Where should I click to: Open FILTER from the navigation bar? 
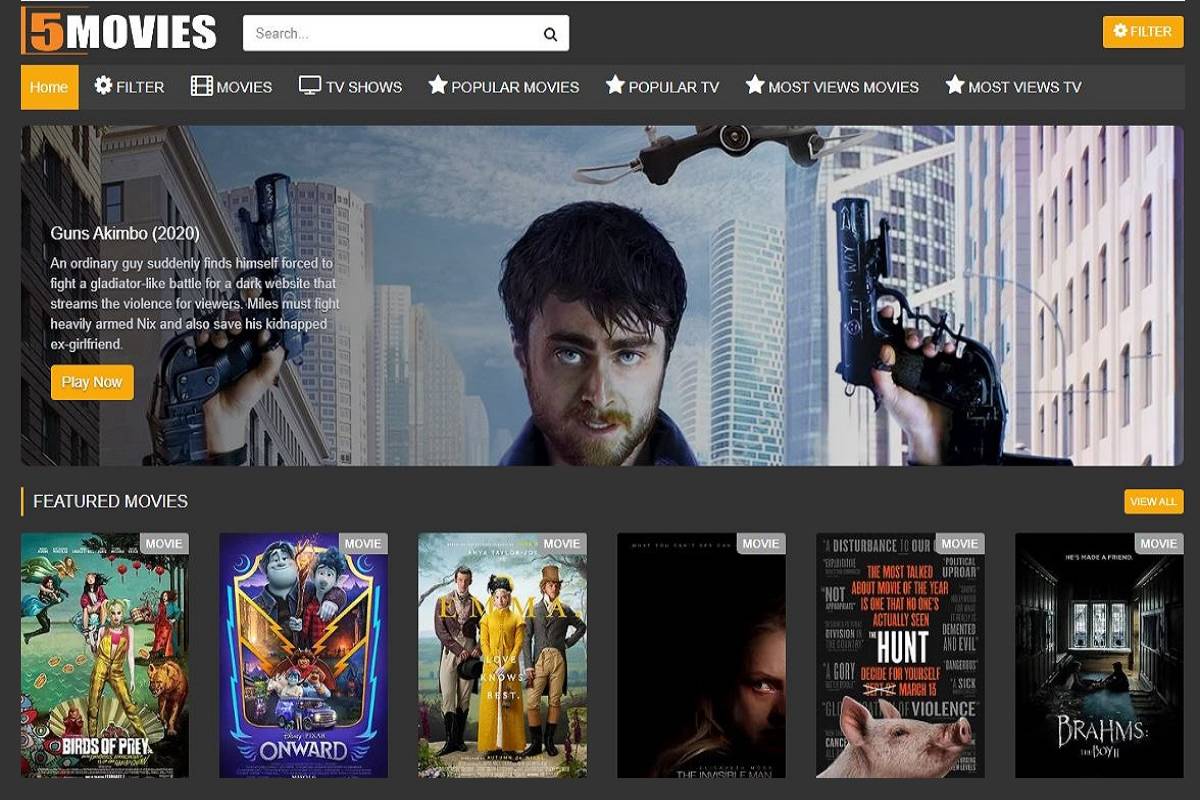(129, 87)
